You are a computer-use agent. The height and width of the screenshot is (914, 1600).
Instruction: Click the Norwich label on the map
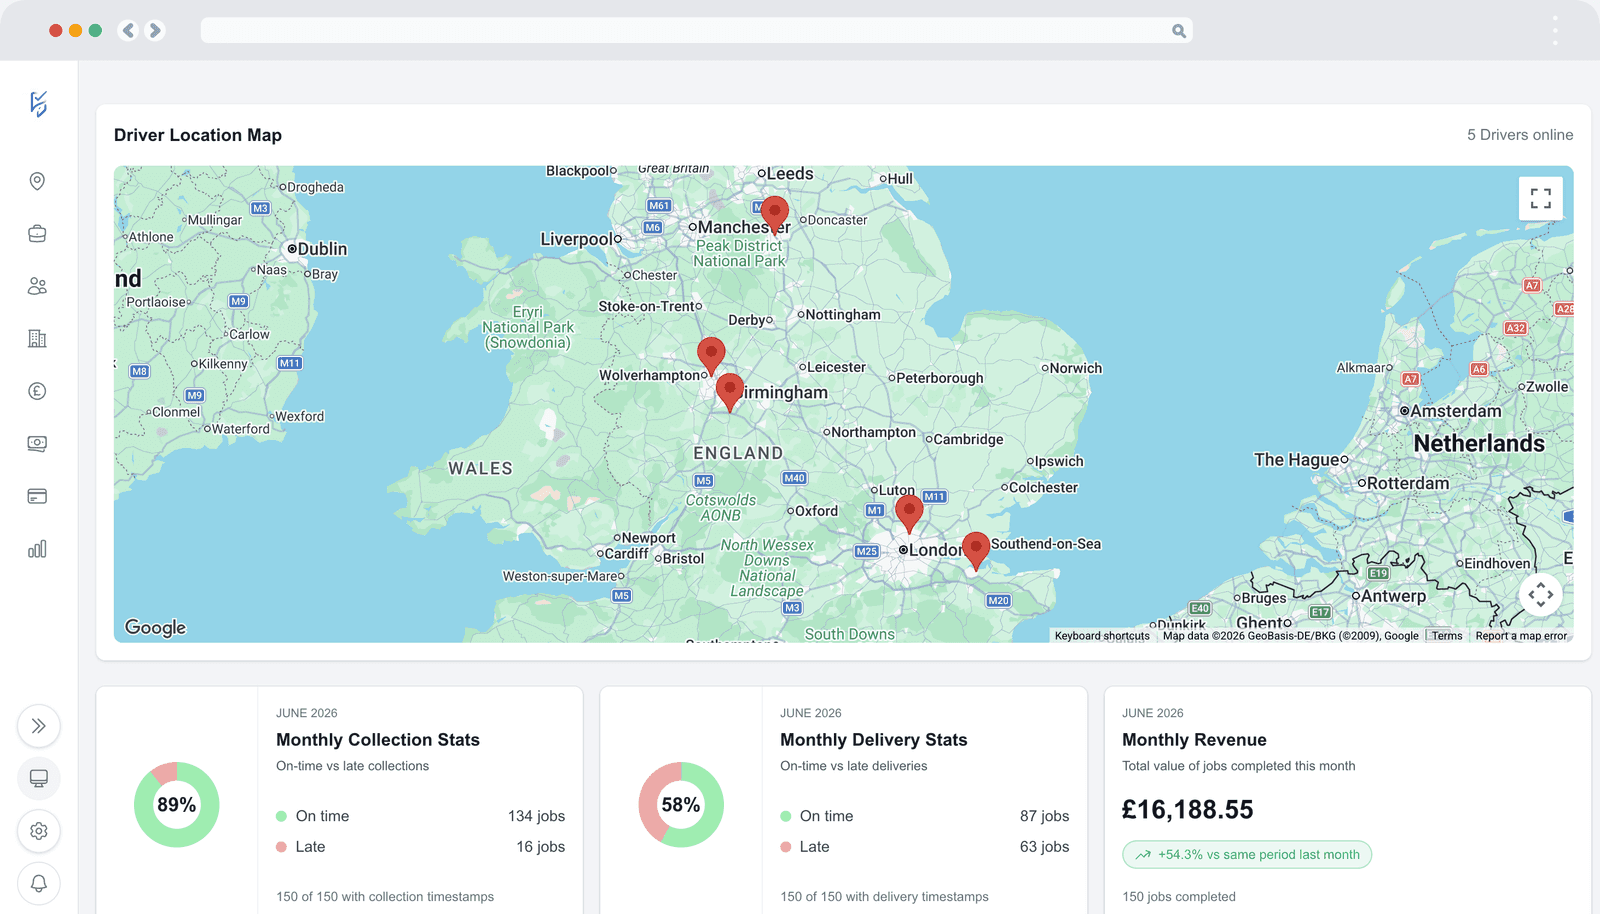pyautogui.click(x=1076, y=368)
